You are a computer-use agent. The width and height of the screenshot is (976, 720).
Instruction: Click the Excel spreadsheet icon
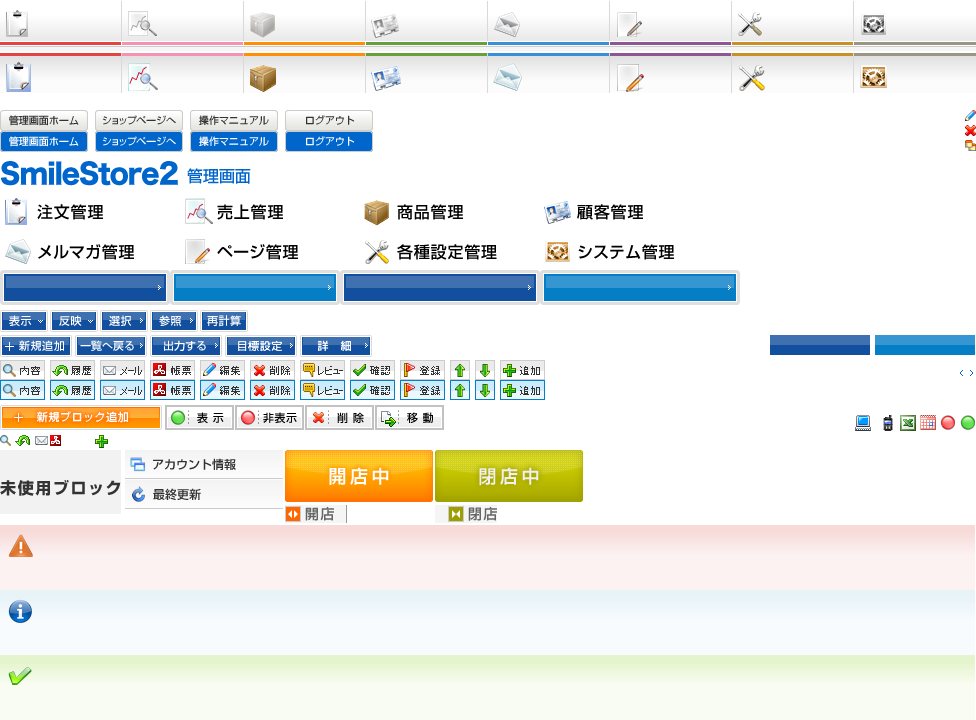908,423
